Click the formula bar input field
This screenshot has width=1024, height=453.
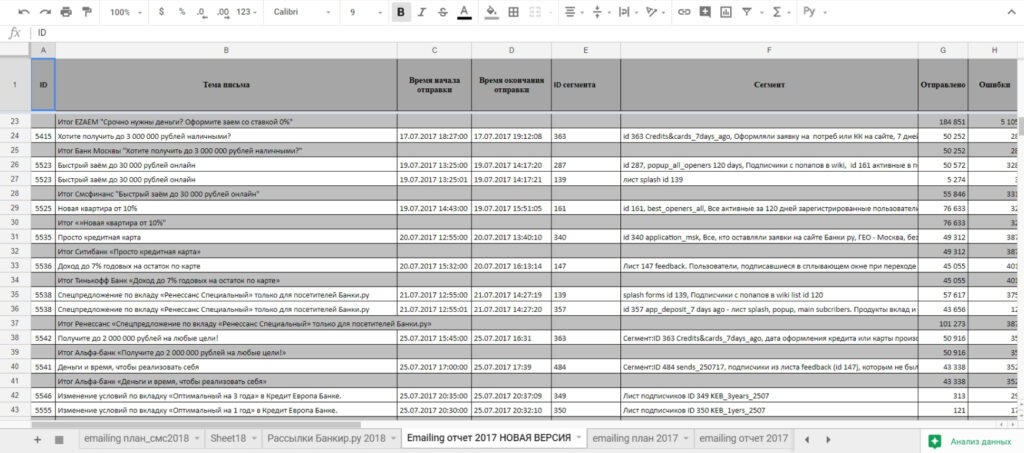tap(522, 33)
